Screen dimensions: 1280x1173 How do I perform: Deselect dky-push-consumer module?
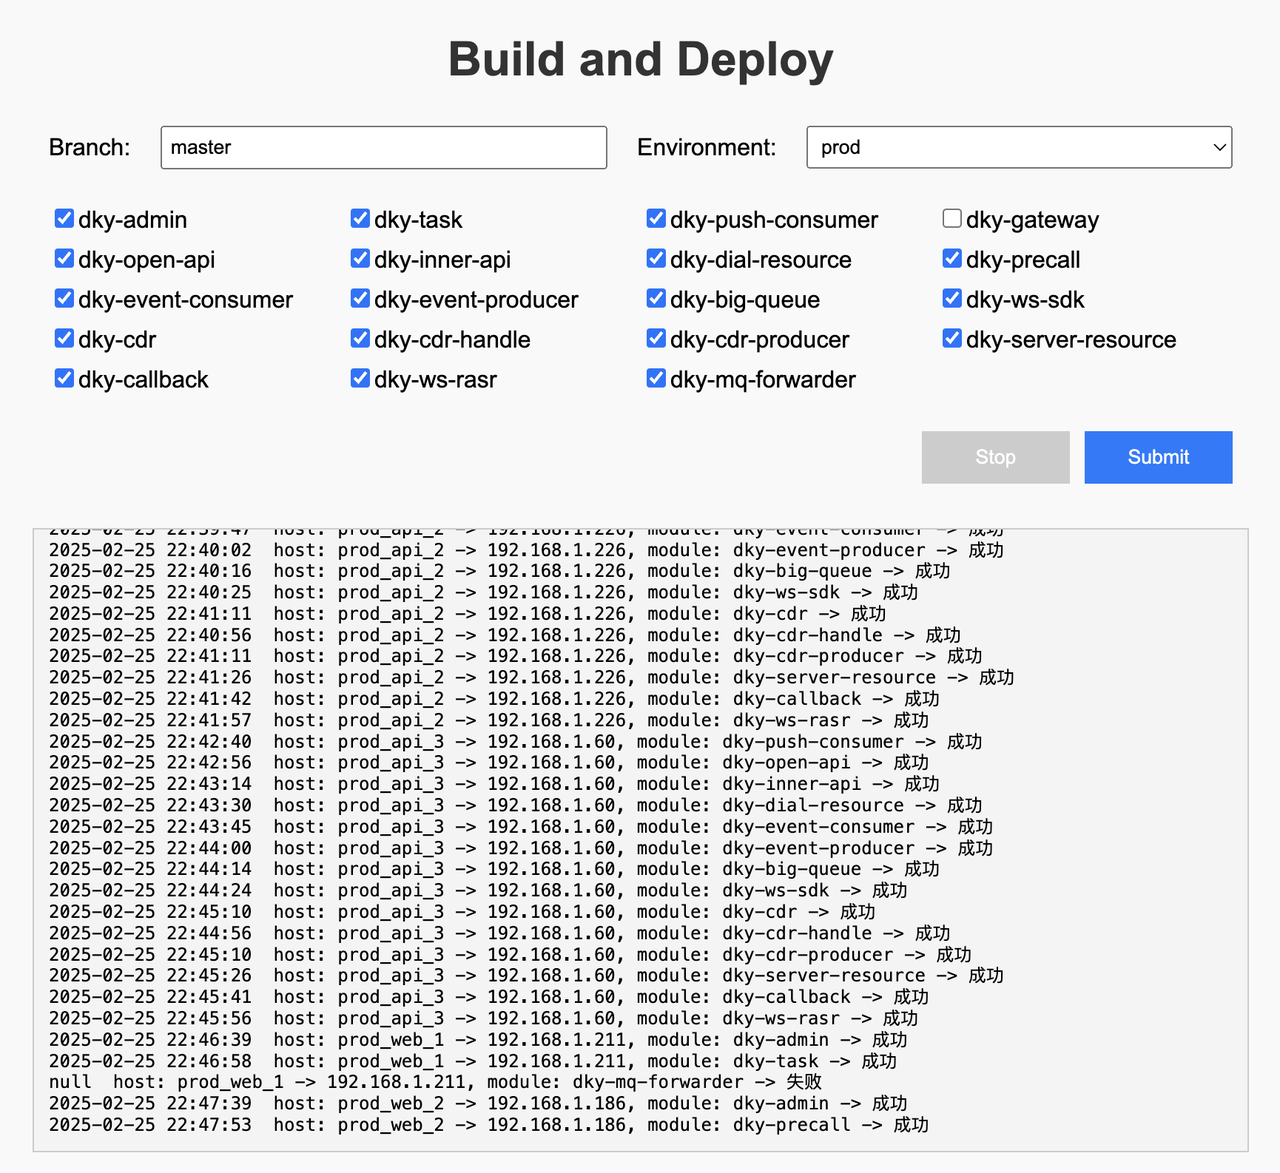(x=656, y=219)
